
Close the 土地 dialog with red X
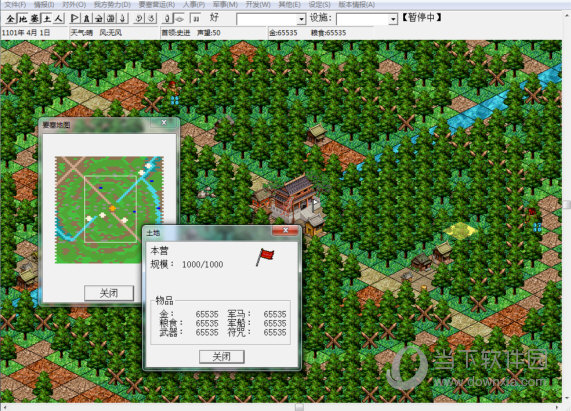(286, 230)
